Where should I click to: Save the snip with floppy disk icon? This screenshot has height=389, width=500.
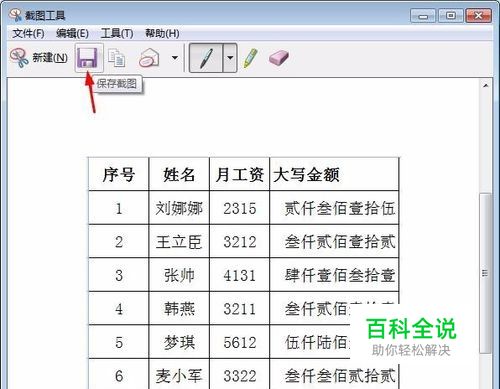click(88, 58)
